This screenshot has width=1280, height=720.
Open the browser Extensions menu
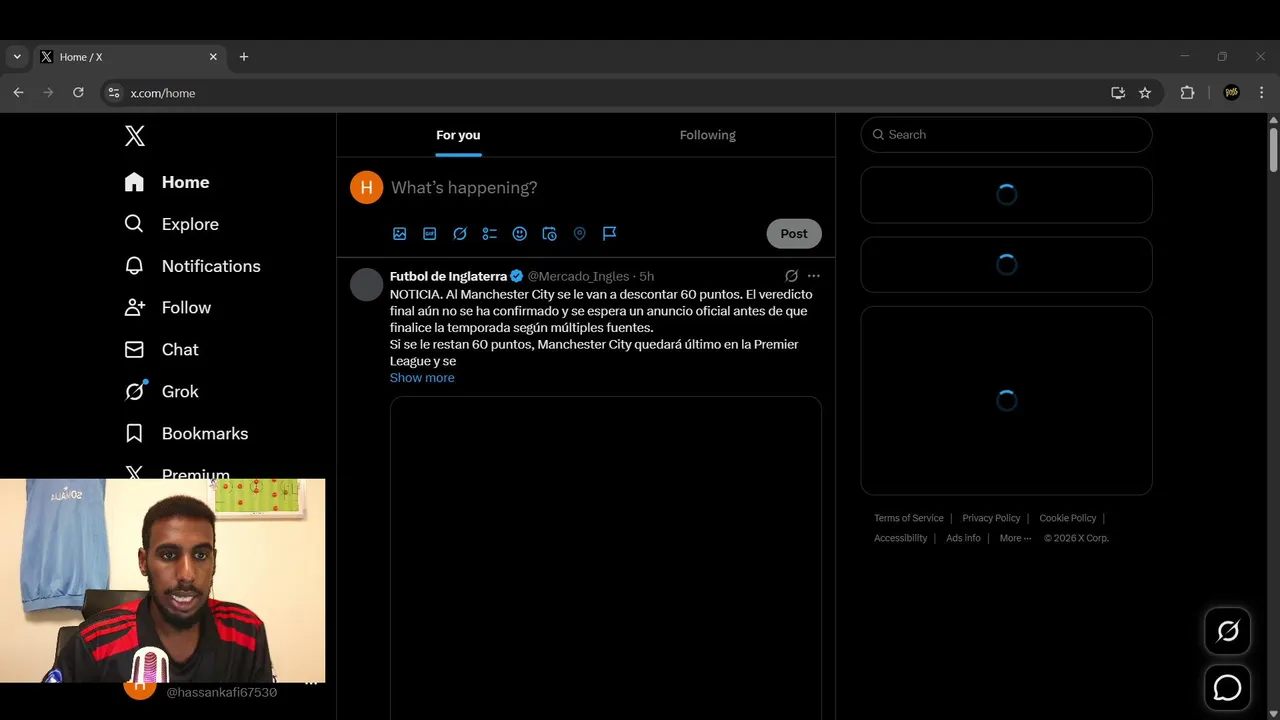pos(1187,93)
